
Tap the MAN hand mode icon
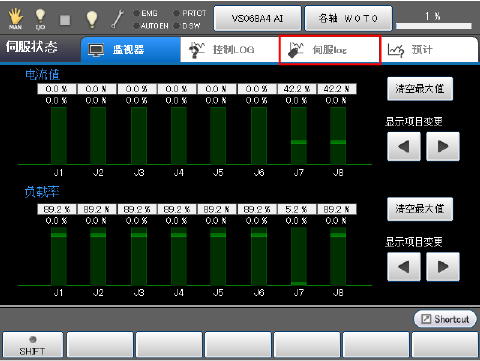(16, 18)
